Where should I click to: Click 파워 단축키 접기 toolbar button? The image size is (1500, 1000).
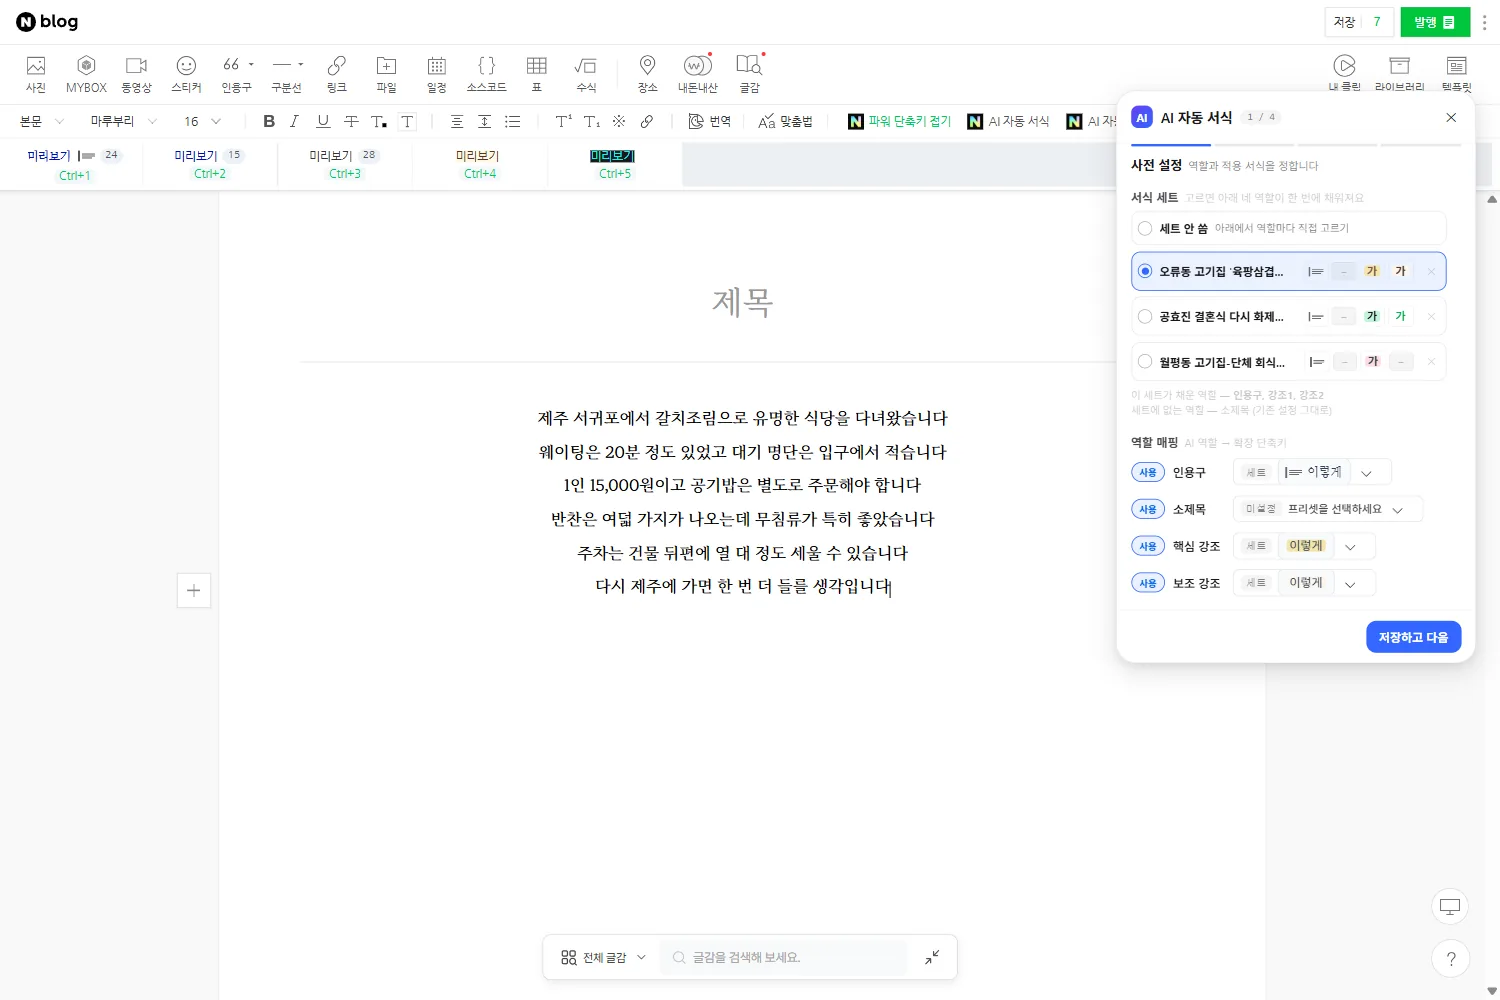click(x=900, y=121)
